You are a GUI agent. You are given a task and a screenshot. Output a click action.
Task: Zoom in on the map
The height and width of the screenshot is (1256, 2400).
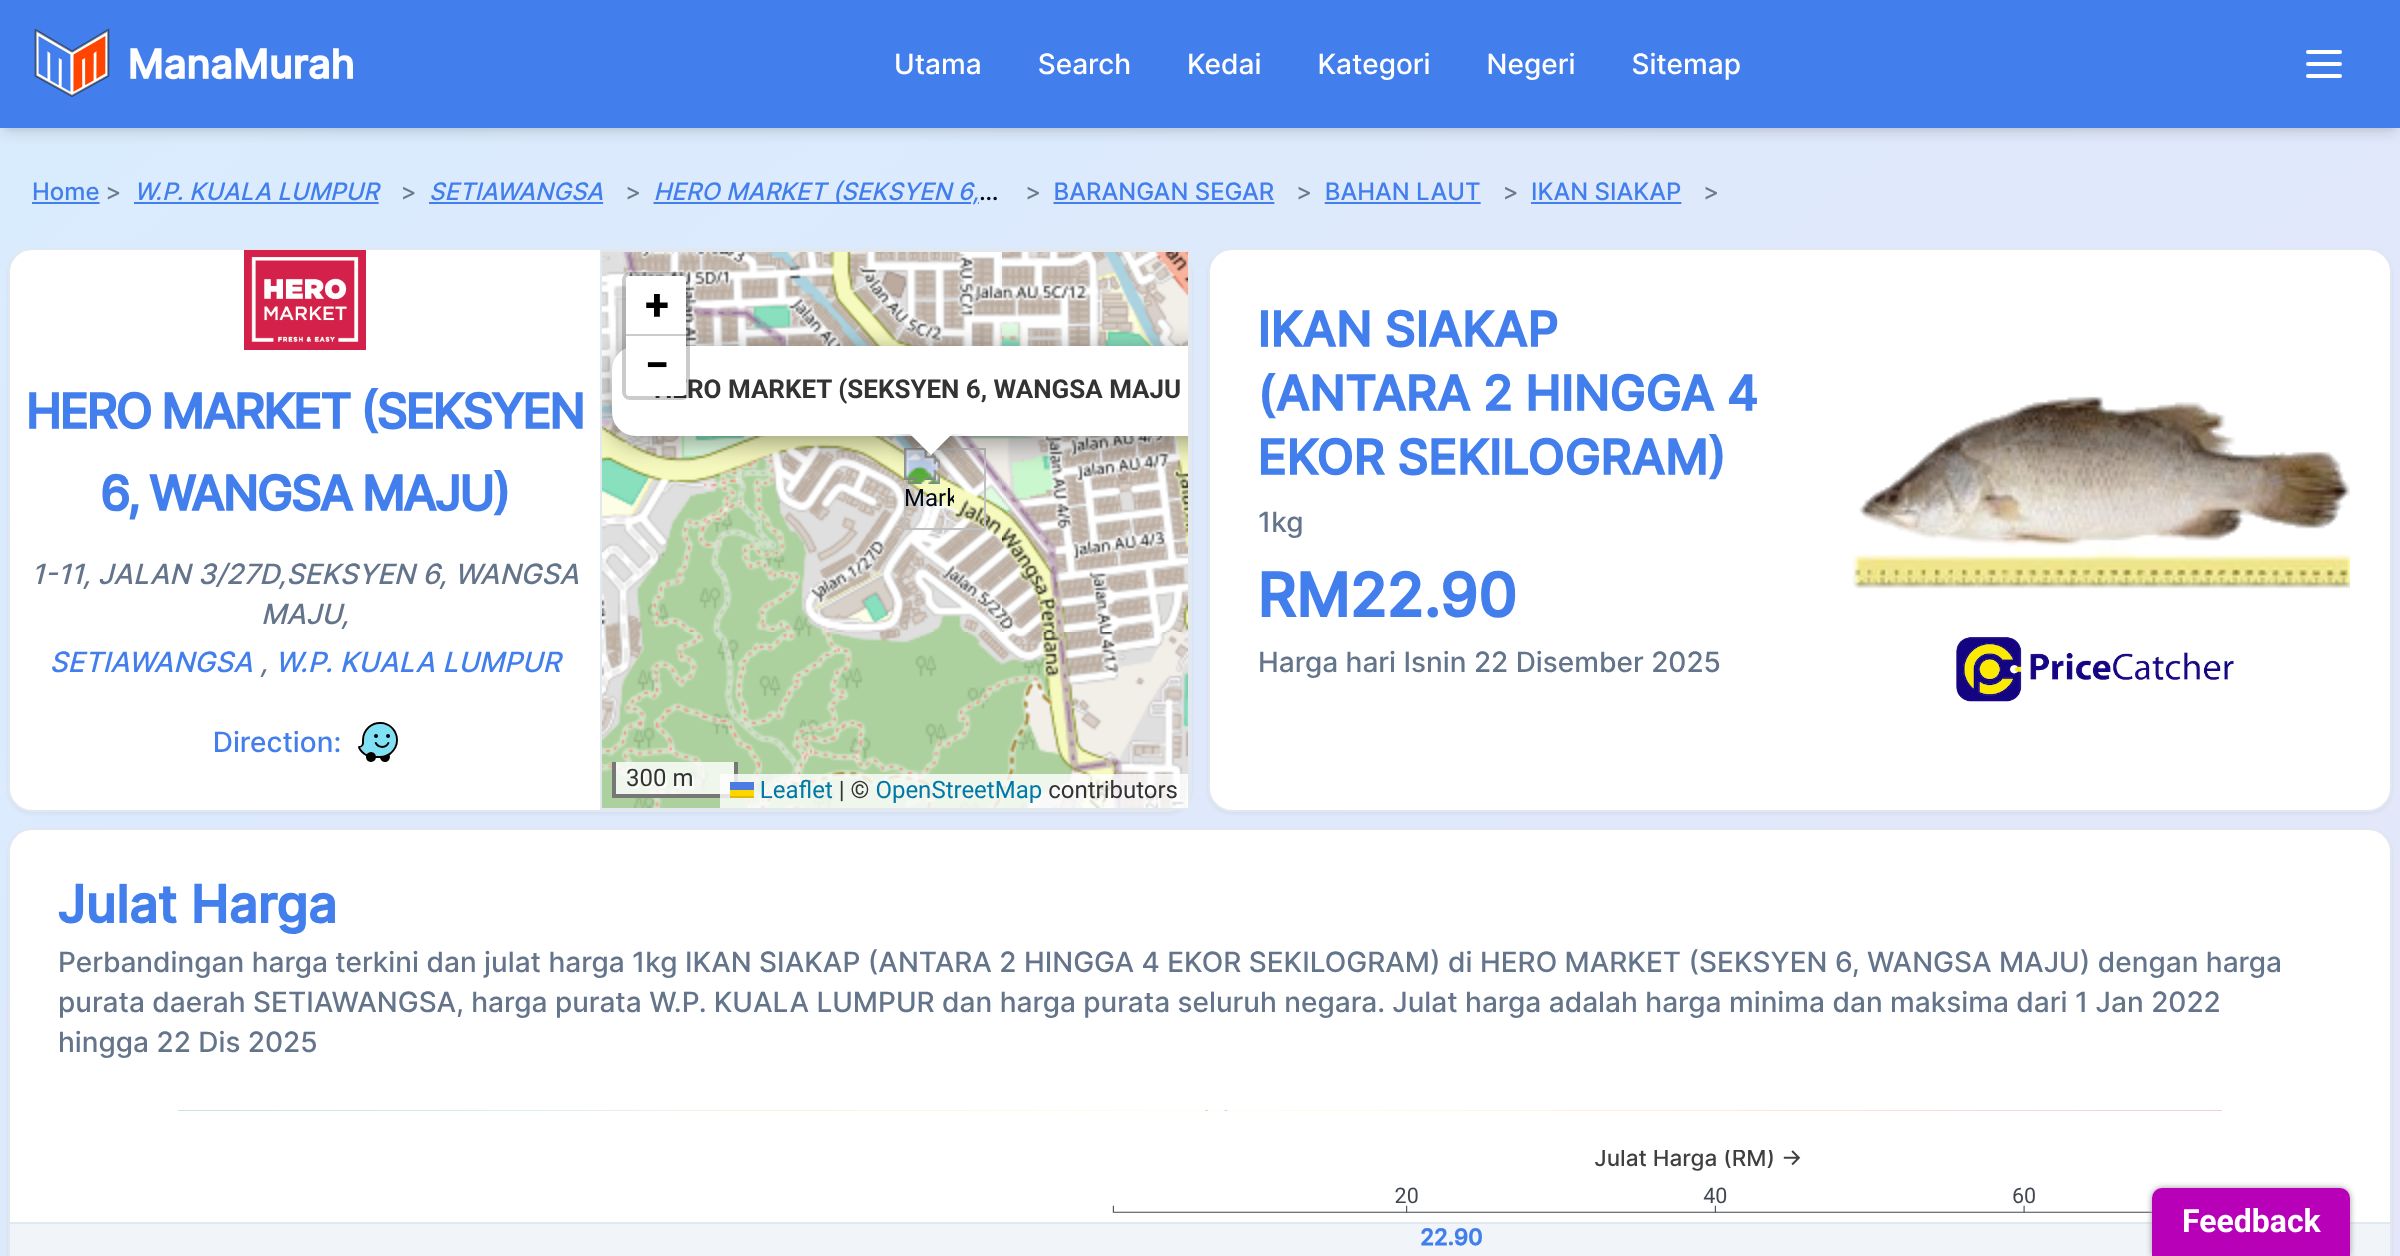(656, 305)
